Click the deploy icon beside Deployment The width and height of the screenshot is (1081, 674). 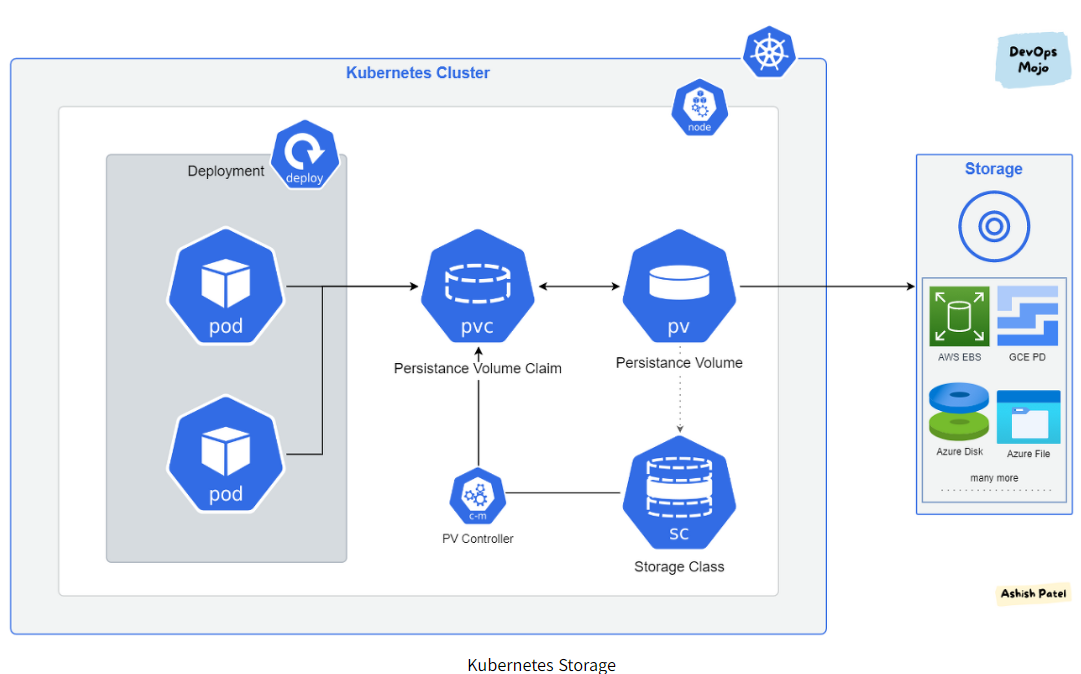click(x=304, y=158)
